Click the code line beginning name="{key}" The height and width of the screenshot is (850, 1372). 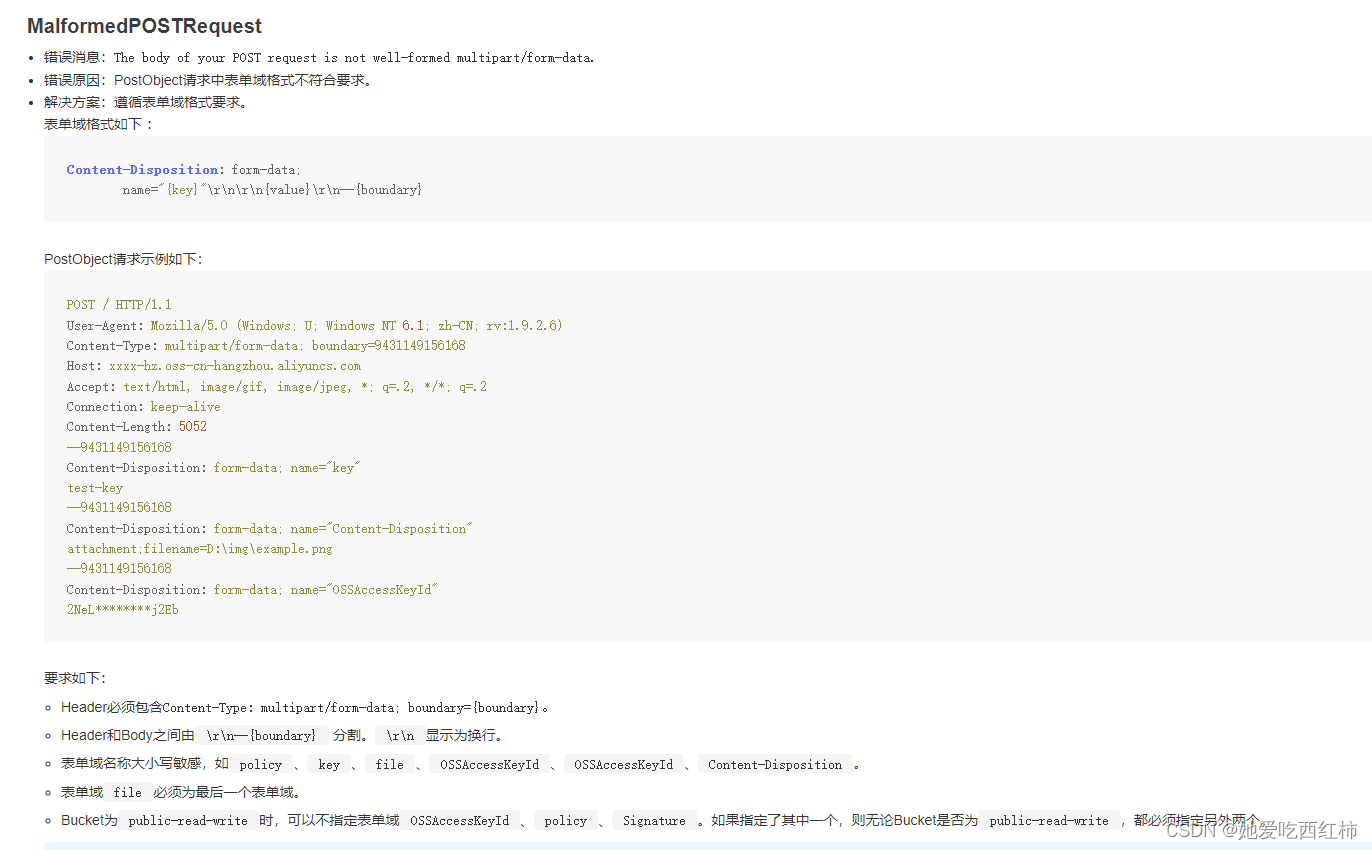click(272, 190)
